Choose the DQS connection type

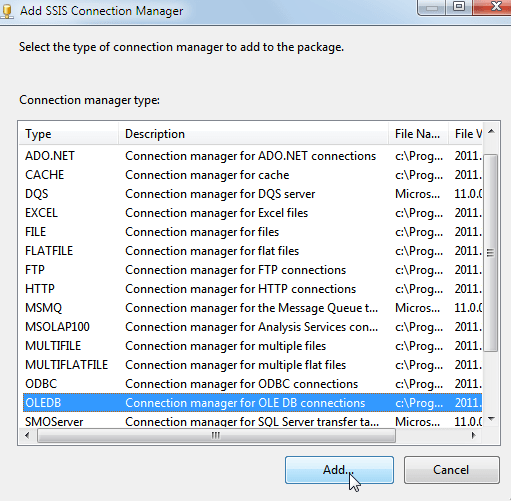(x=252, y=194)
